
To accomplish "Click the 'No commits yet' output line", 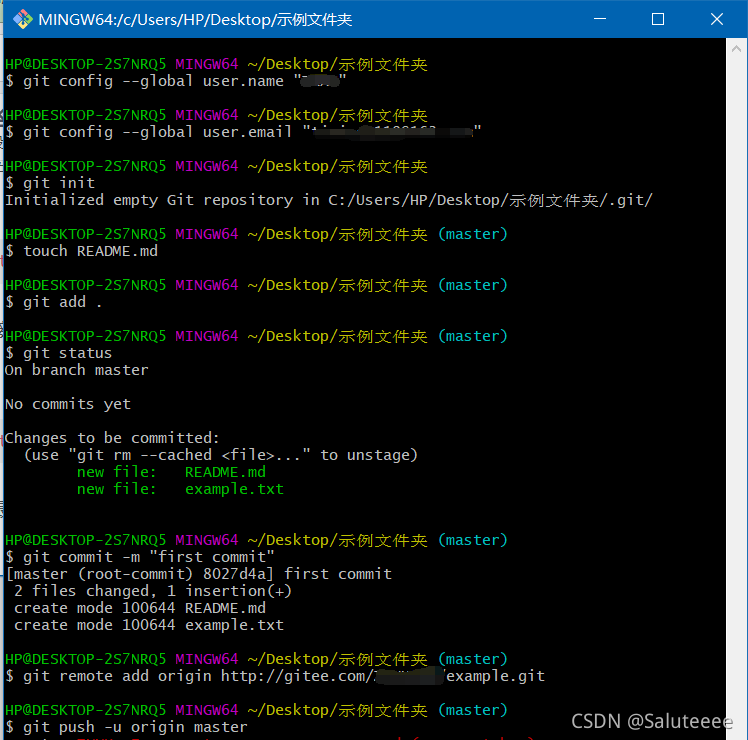I will (x=68, y=404).
